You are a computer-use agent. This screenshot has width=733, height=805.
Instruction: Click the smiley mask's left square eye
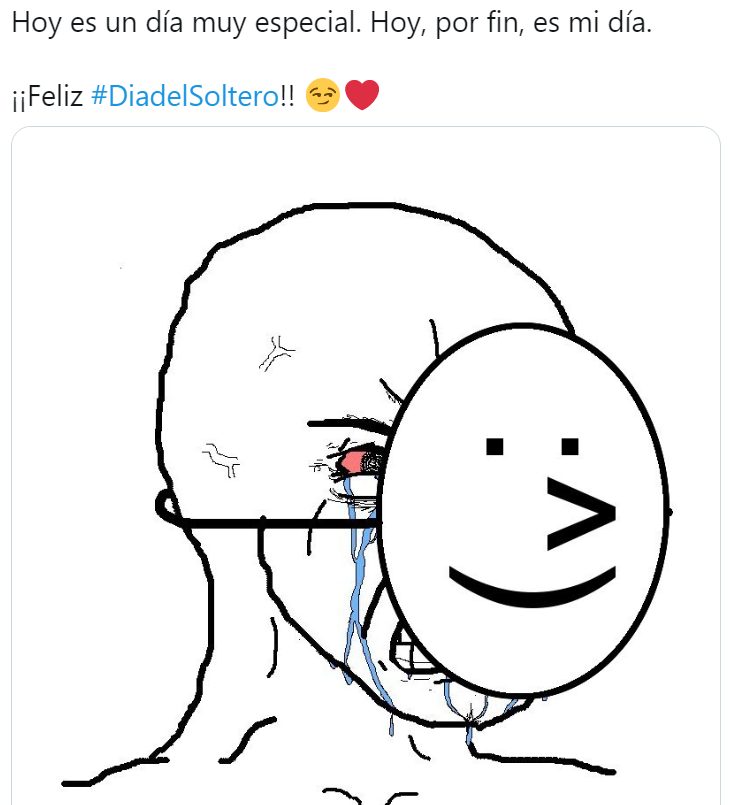click(x=495, y=446)
